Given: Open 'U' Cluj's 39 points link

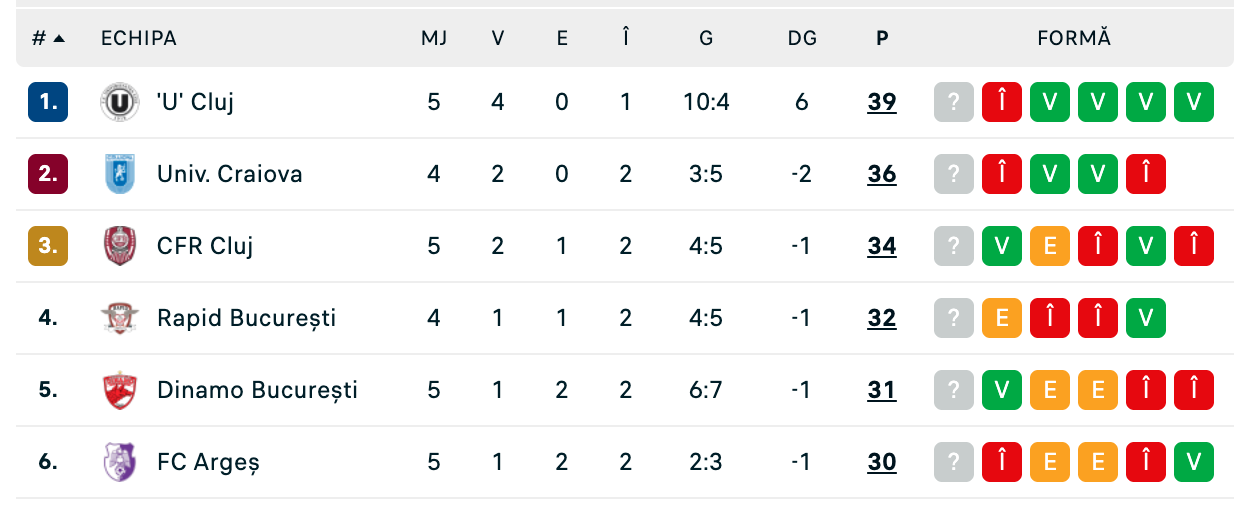Looking at the screenshot, I should click(x=882, y=102).
